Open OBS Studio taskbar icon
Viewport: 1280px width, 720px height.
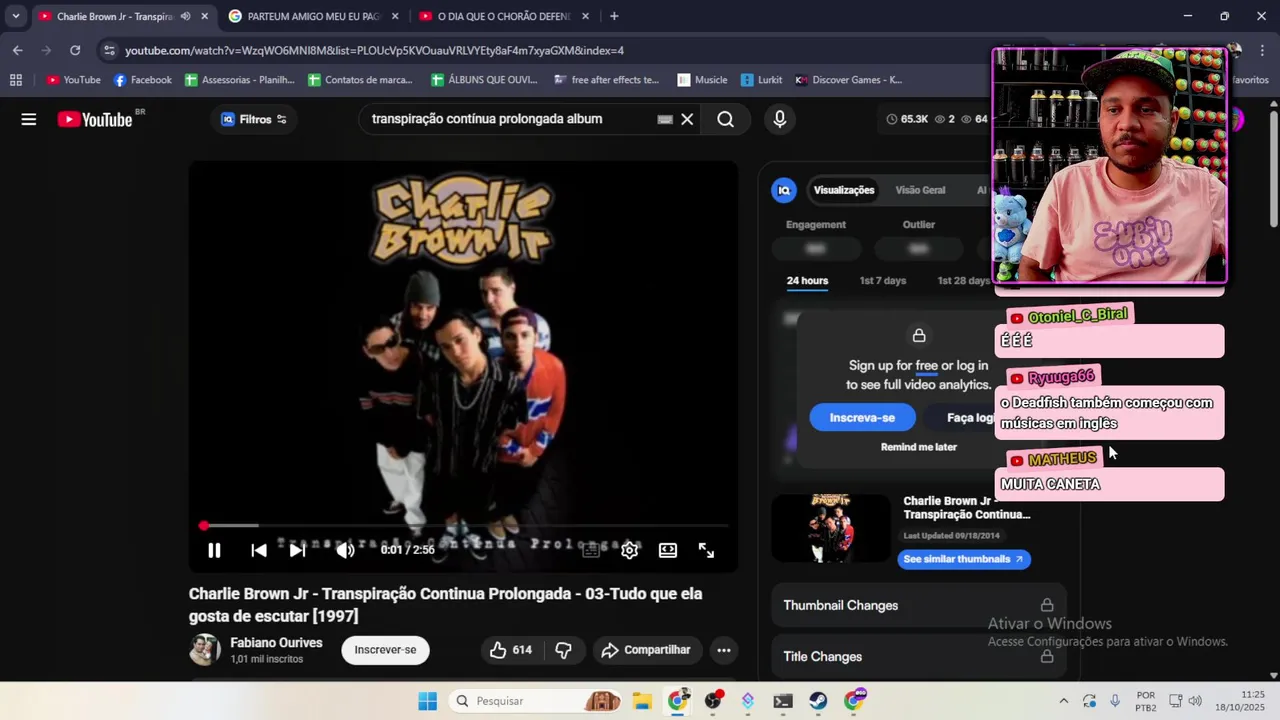pyautogui.click(x=713, y=701)
